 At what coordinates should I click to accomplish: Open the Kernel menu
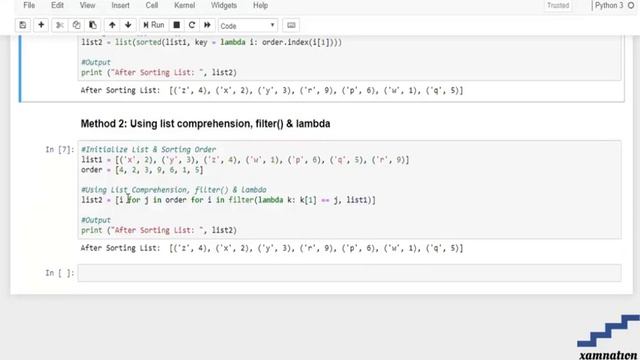(x=184, y=5)
